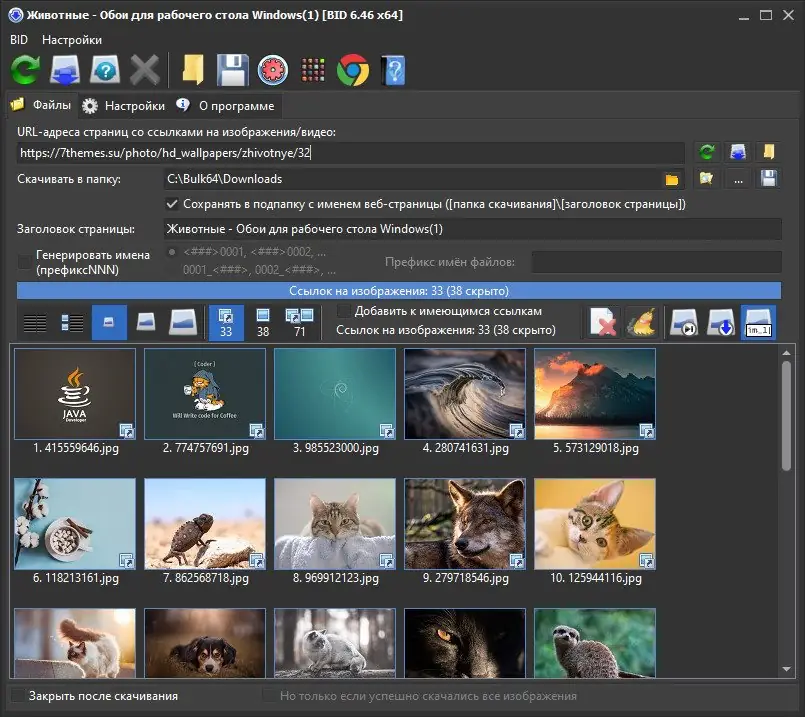Click the broom cleanup icon
This screenshot has width=805, height=717.
click(x=640, y=322)
